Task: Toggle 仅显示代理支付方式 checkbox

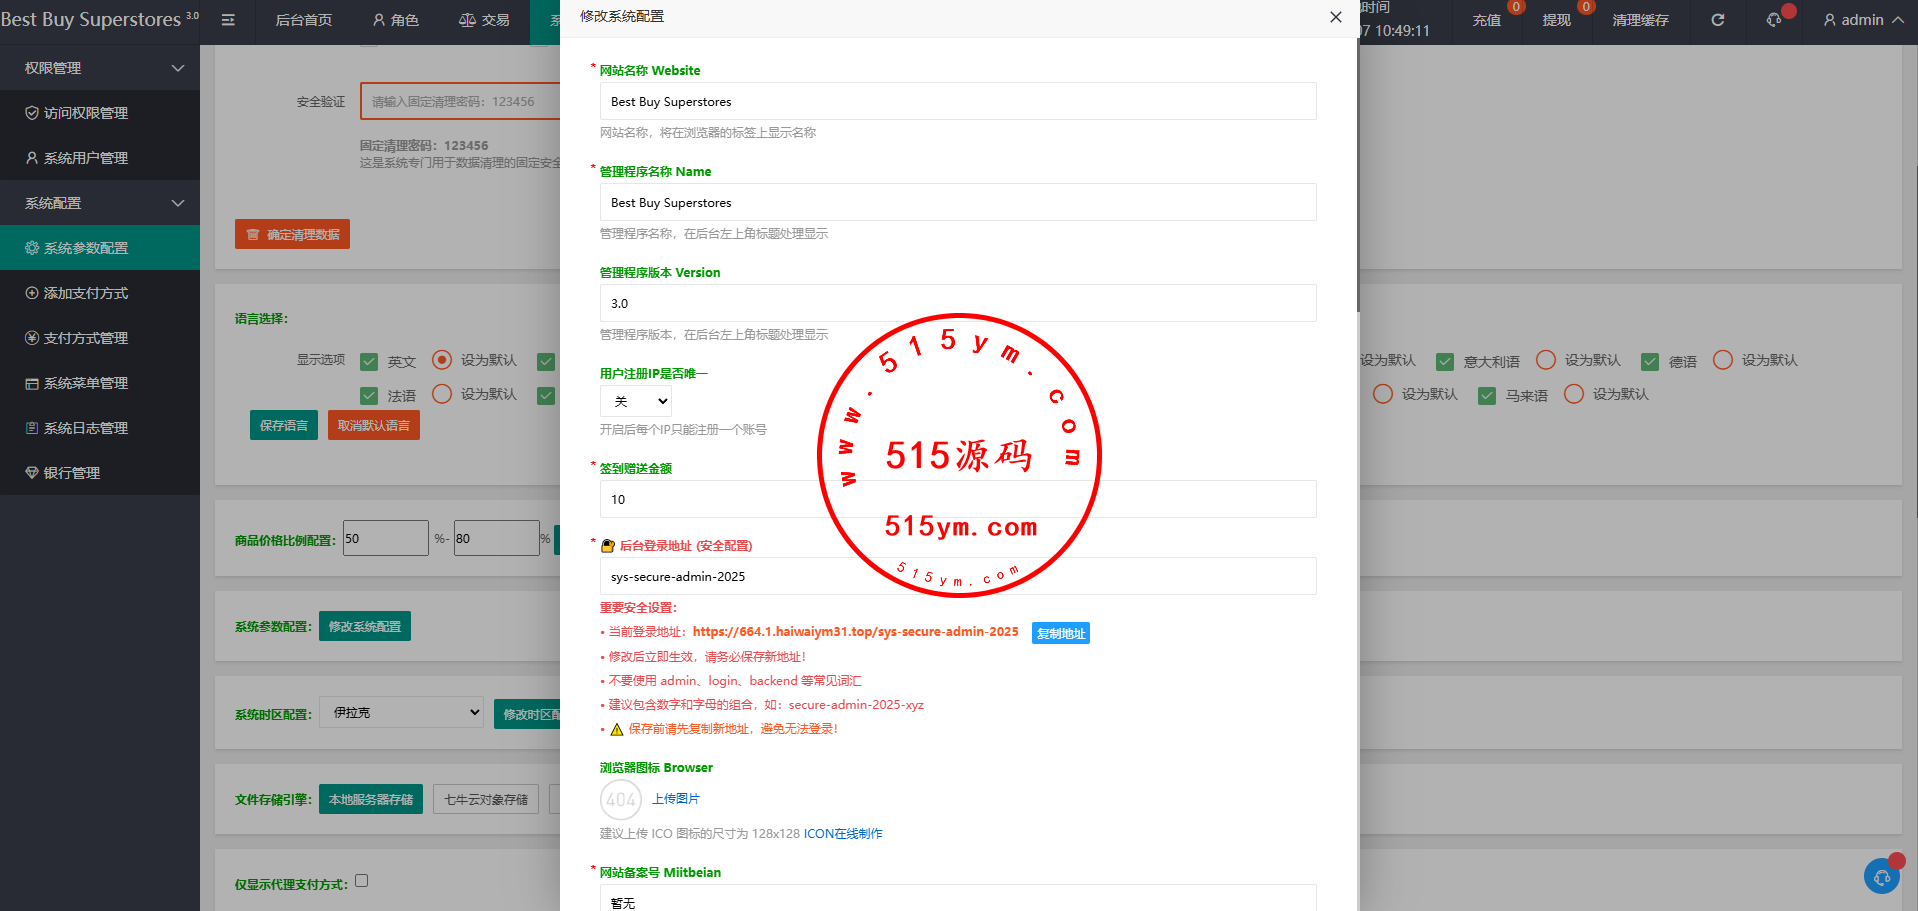Action: click(362, 881)
